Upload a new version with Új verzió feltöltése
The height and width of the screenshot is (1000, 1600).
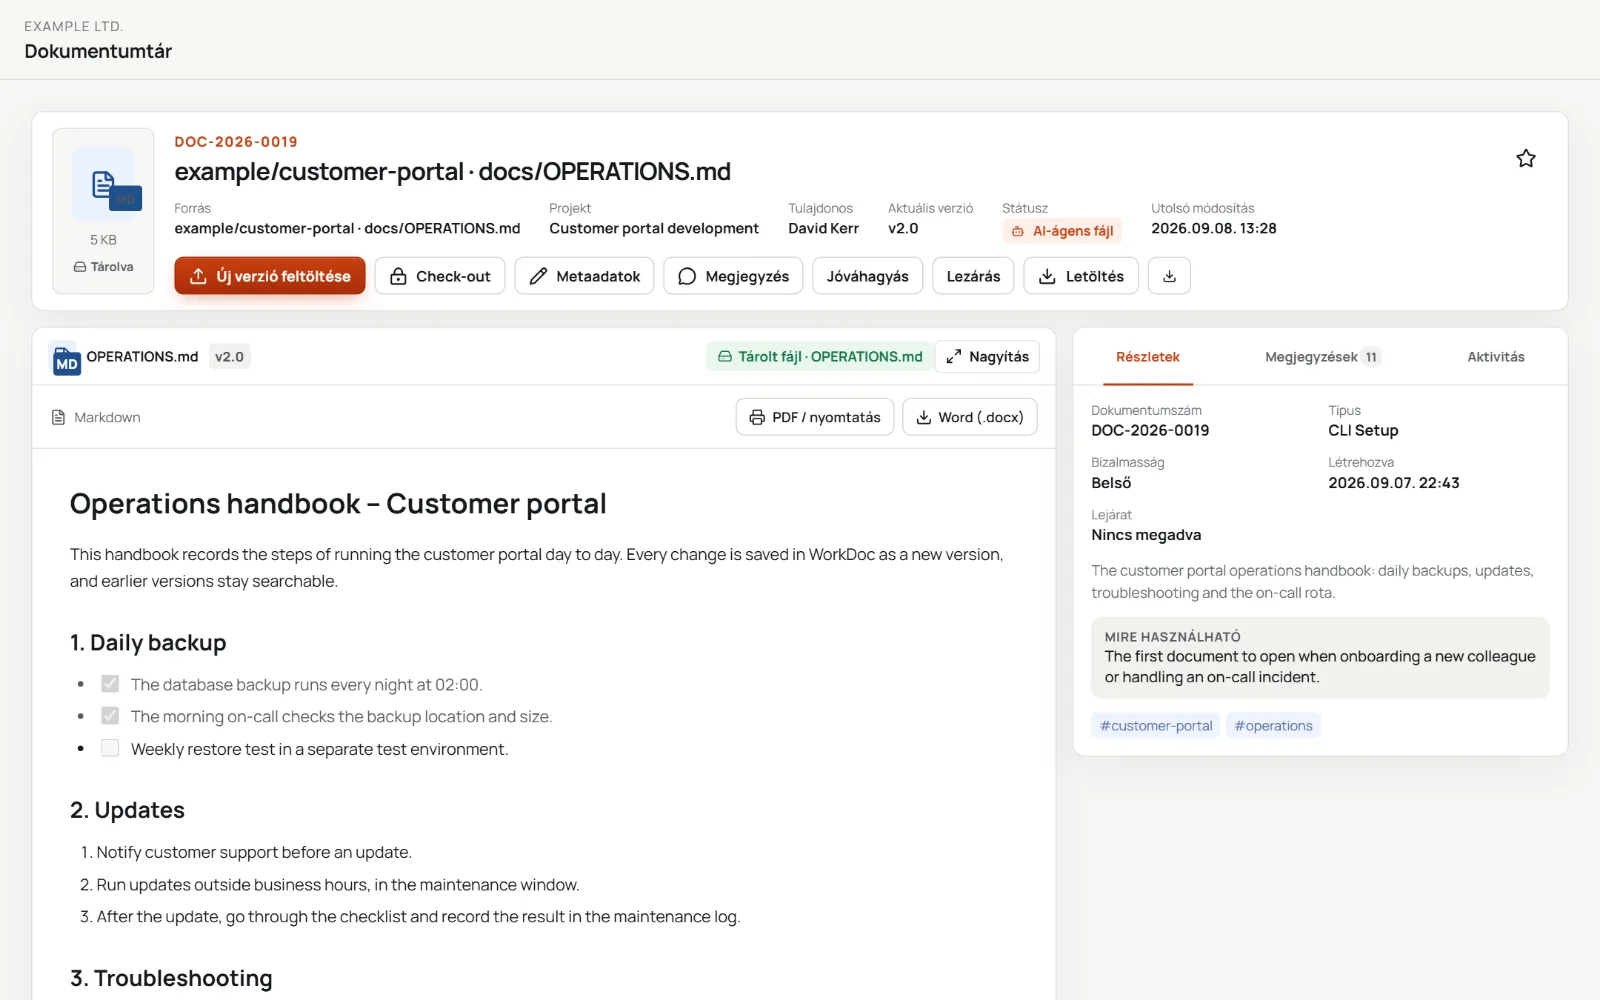(x=270, y=276)
